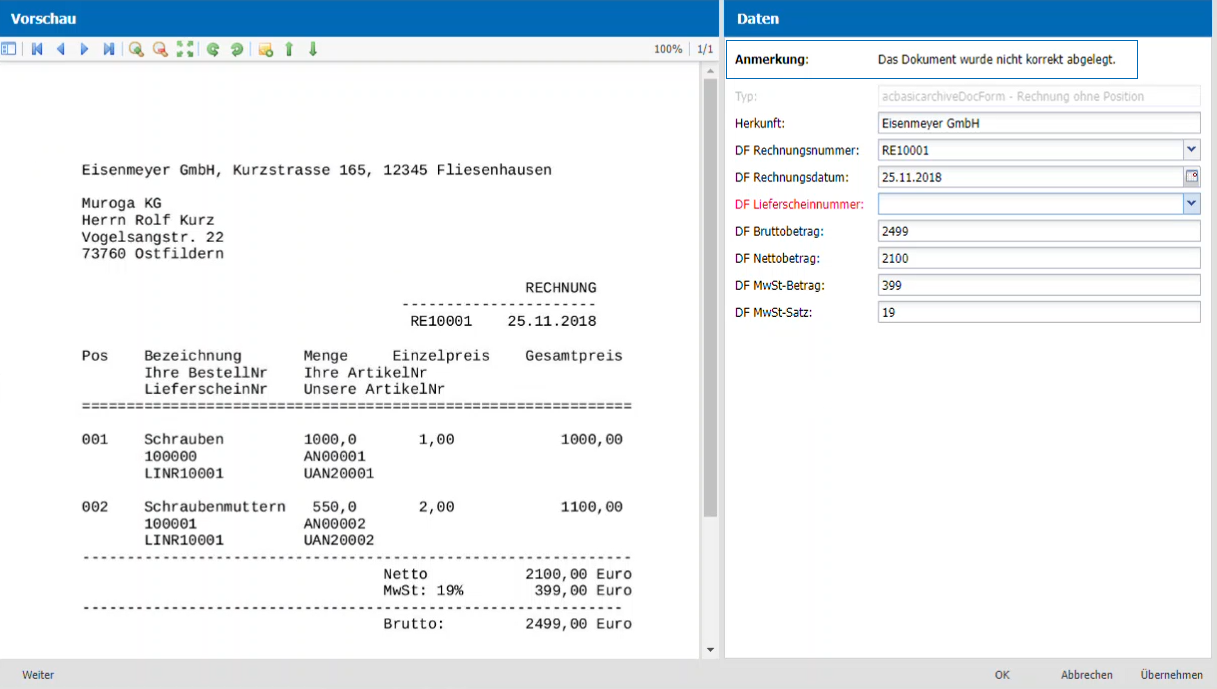
Task: Toggle the thumbnail sidebar panel icon
Action: 9,49
